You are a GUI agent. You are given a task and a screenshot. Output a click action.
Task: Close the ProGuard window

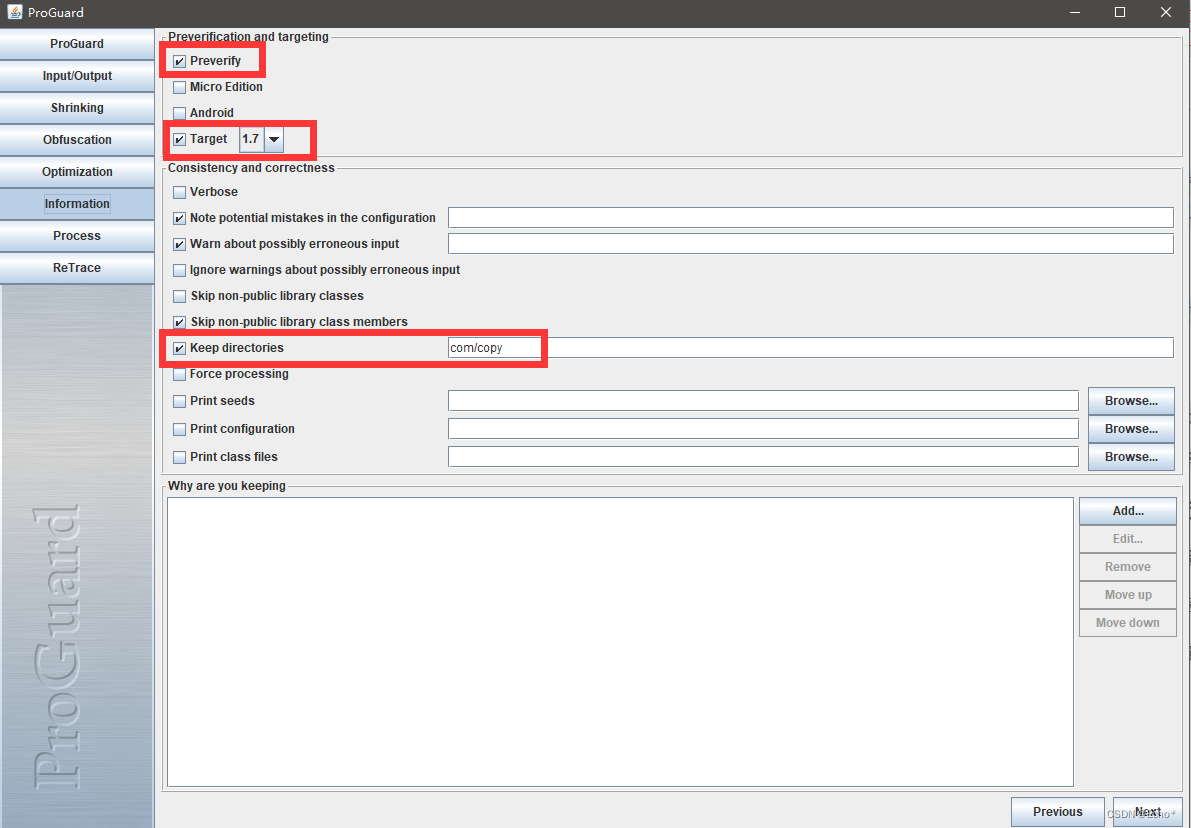(1166, 13)
